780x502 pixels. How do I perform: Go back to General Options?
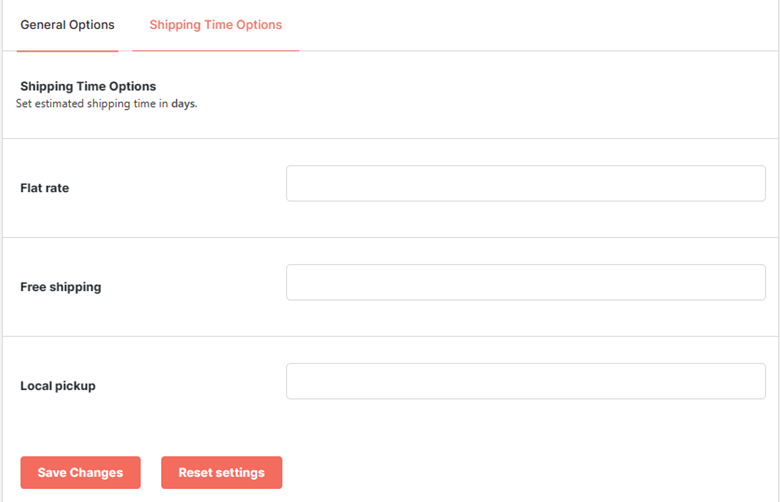pos(67,25)
